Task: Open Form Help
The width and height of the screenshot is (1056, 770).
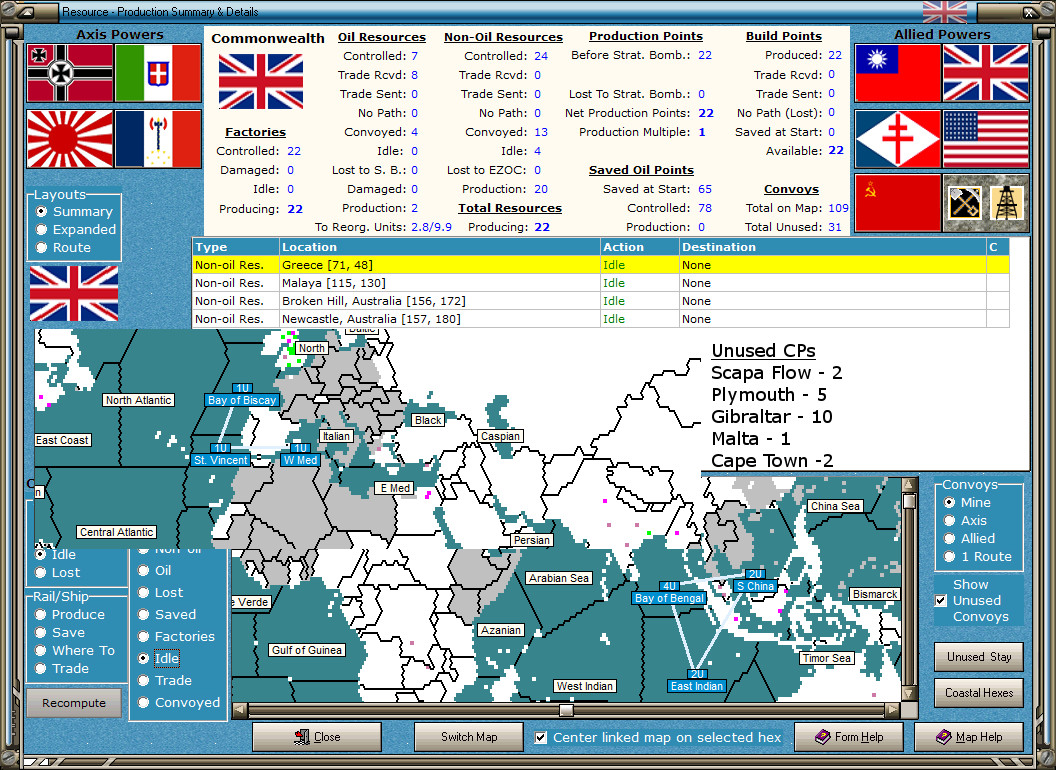Action: 849,737
